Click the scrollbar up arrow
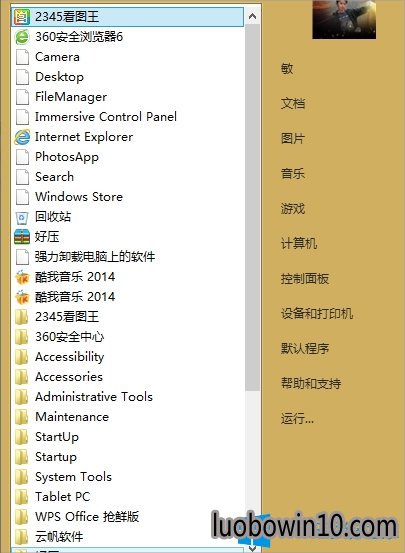This screenshot has height=553, width=405. point(252,16)
